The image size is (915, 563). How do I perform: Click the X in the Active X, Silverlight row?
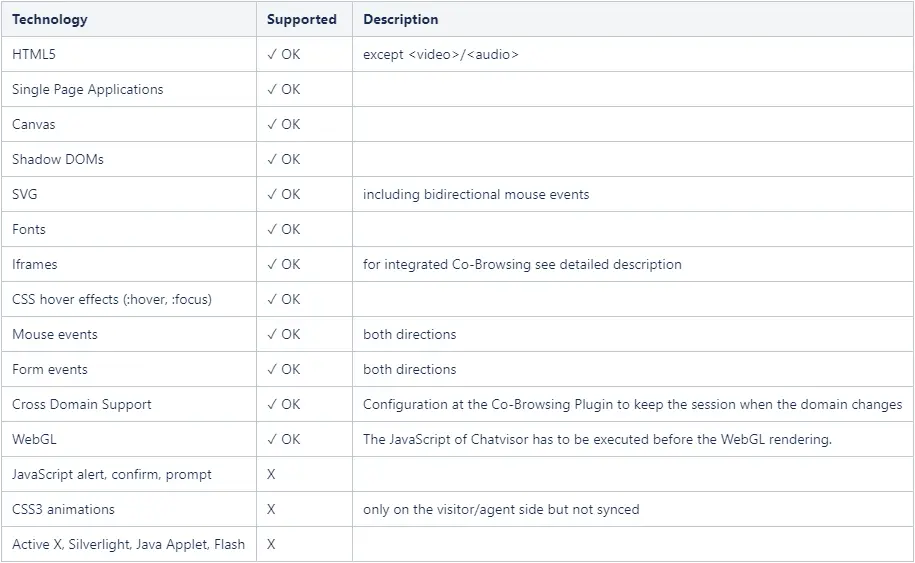[x=271, y=544]
